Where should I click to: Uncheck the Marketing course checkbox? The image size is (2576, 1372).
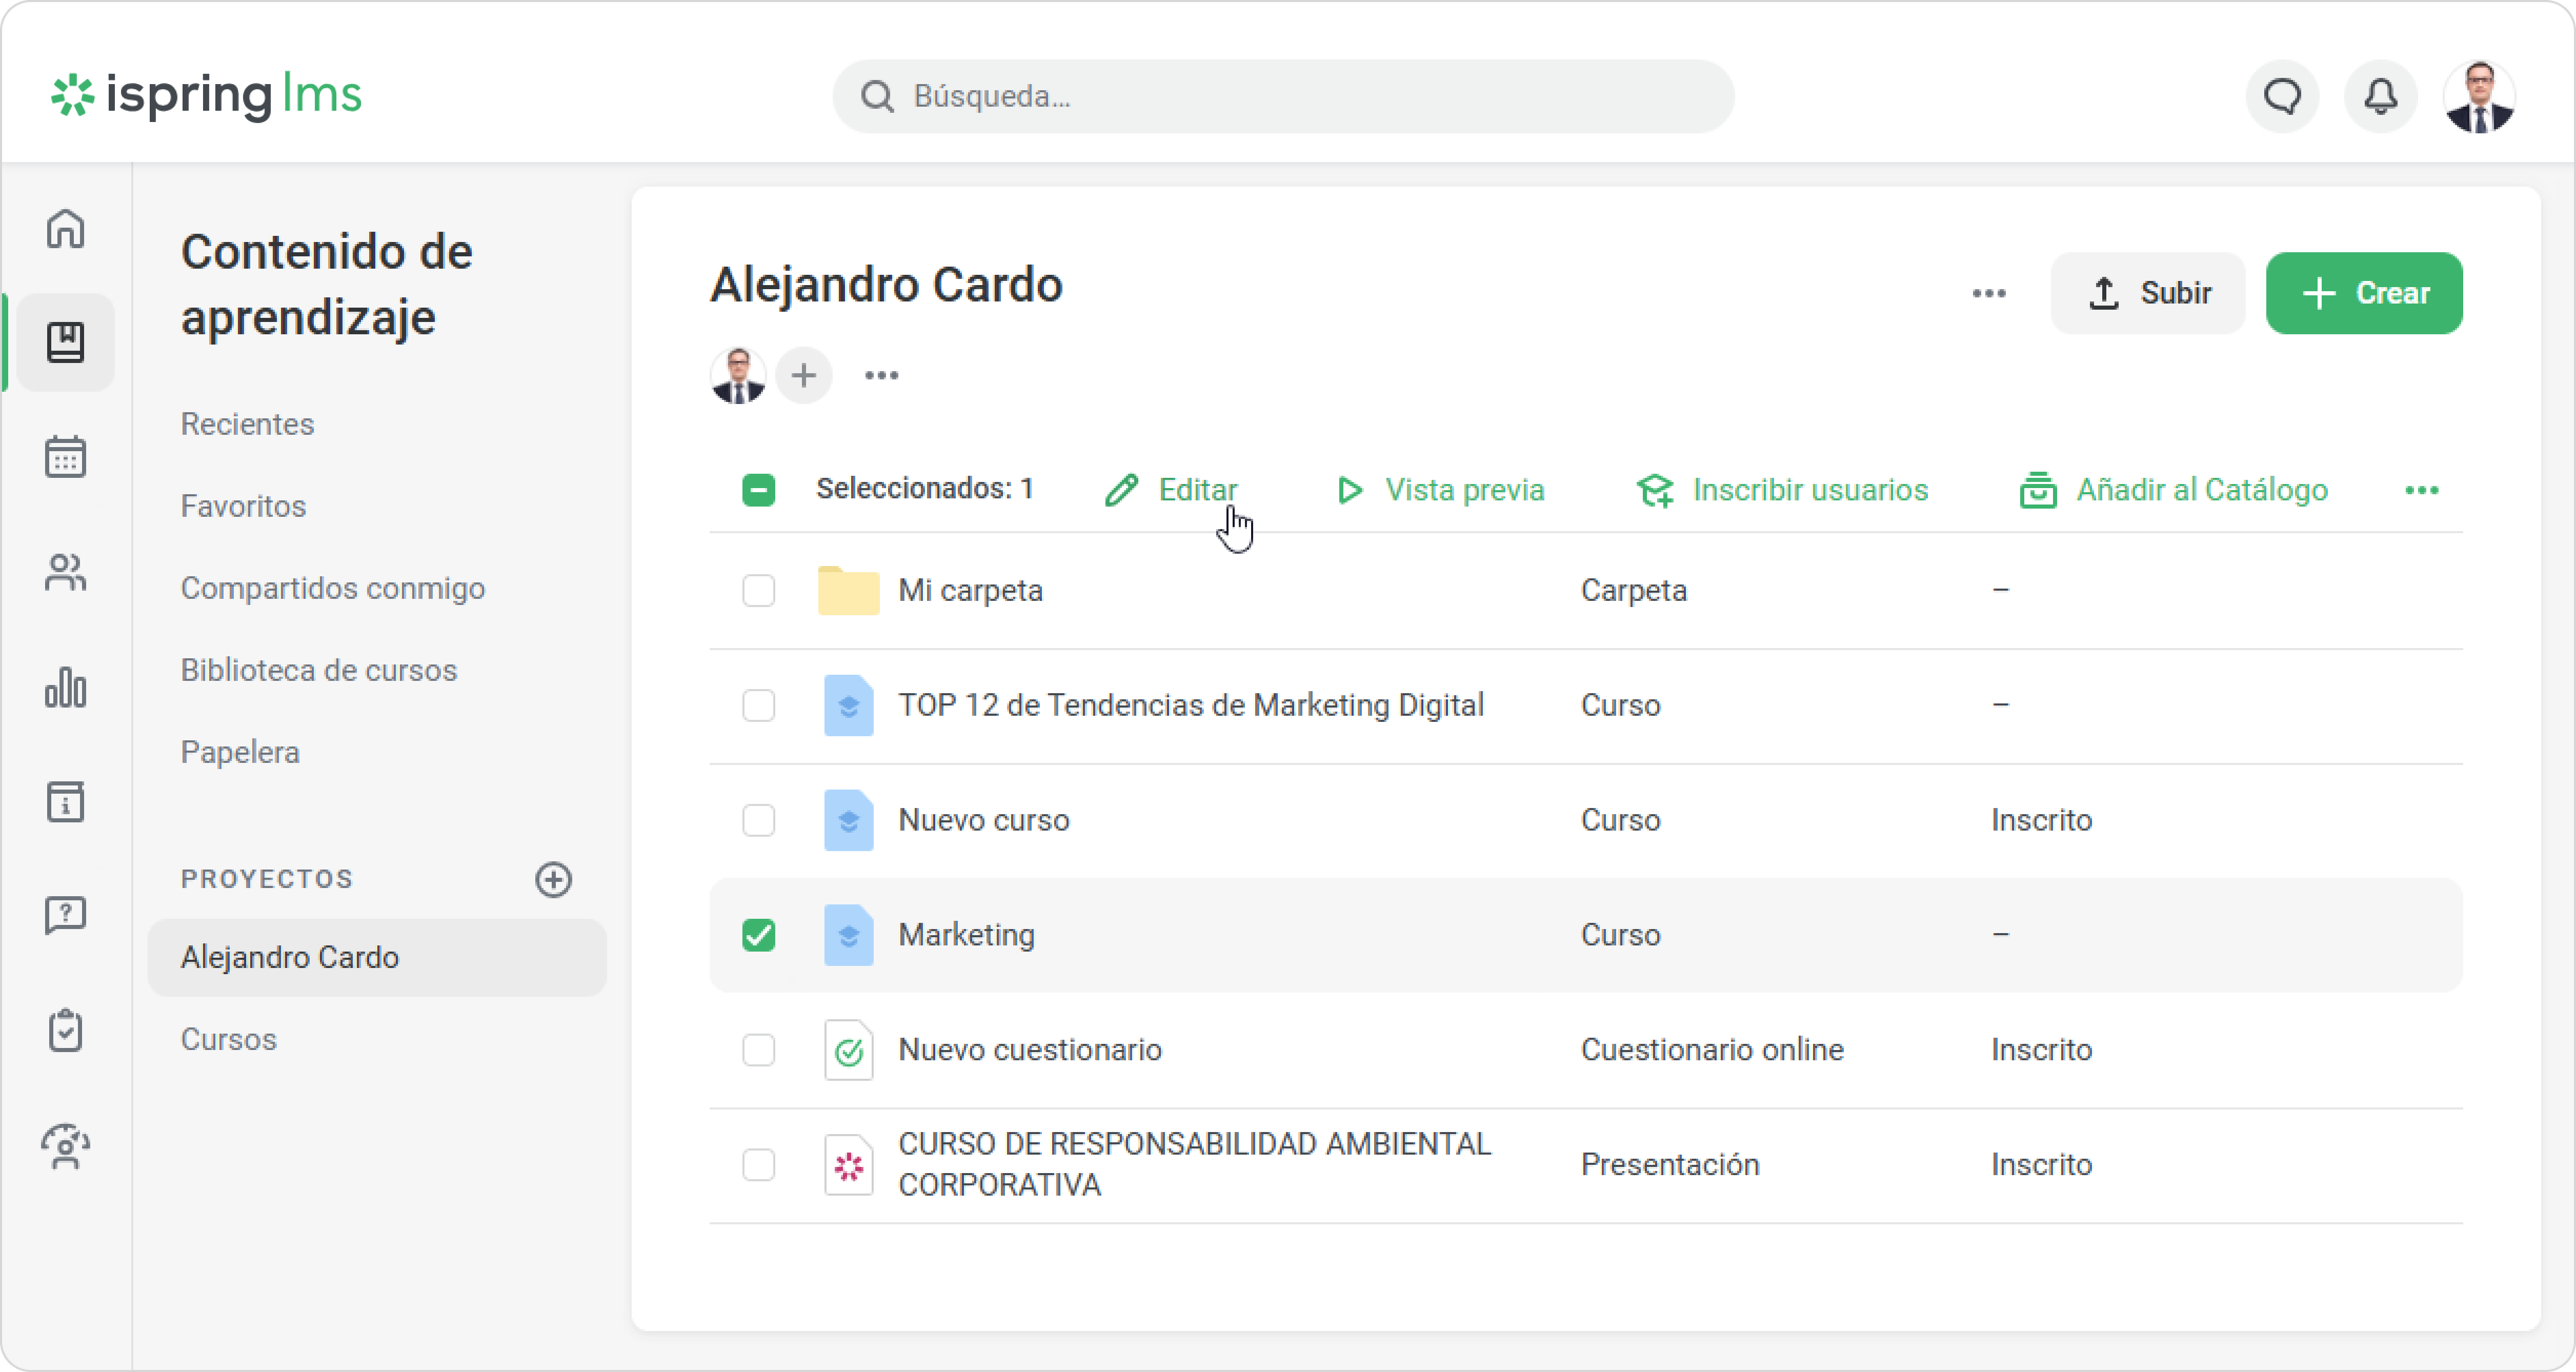(758, 935)
